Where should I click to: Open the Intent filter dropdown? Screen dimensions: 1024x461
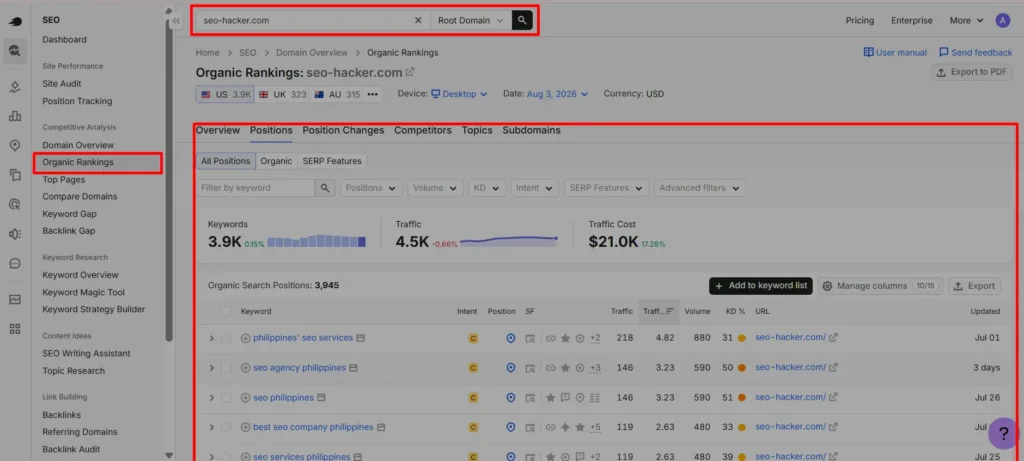click(535, 188)
